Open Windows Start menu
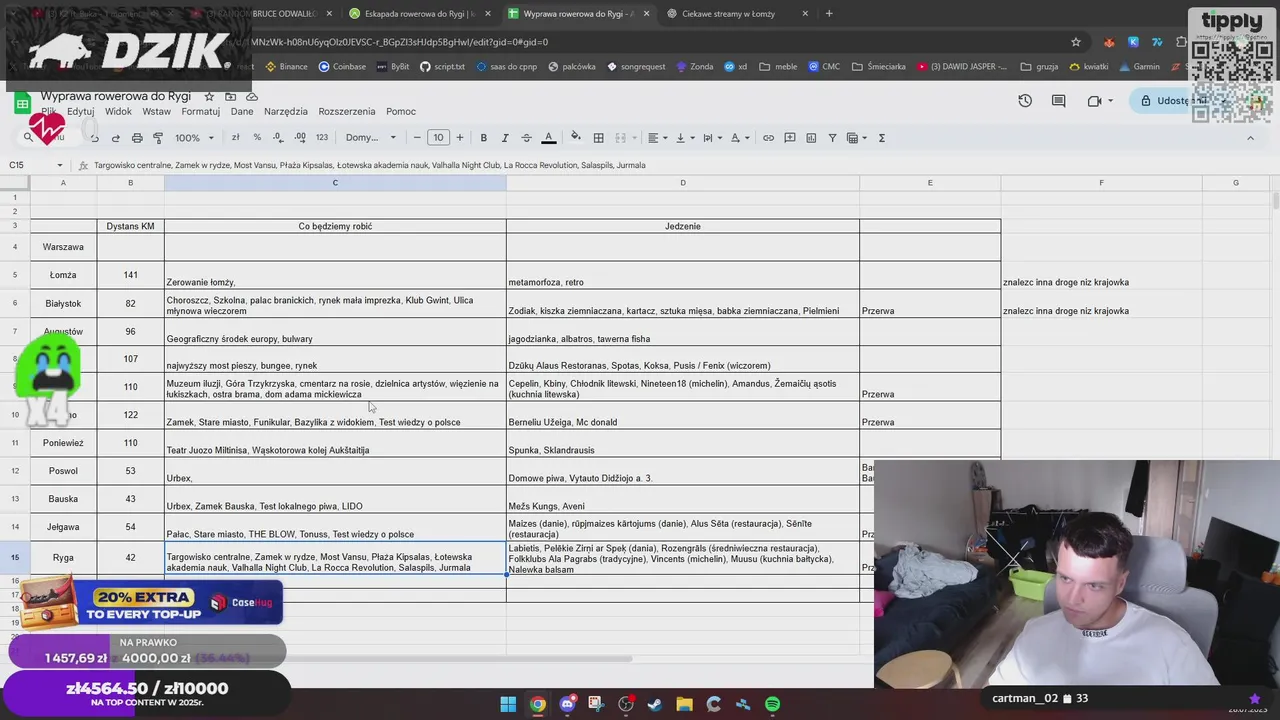The height and width of the screenshot is (720, 1280). tap(508, 704)
